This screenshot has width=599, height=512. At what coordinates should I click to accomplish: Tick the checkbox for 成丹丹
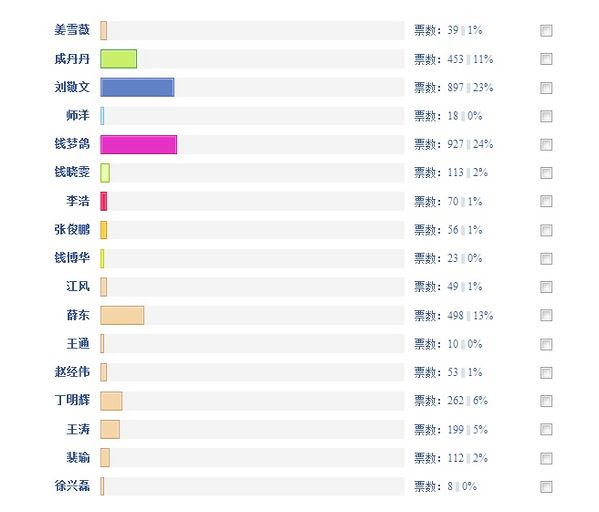click(546, 59)
